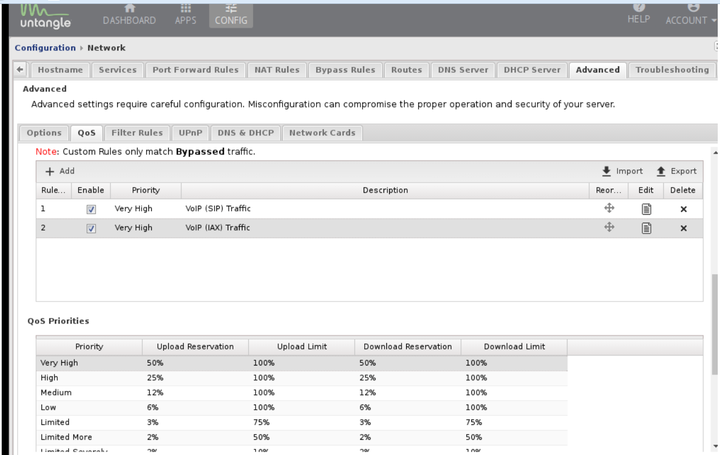Open the Dashboard home icon

point(129,8)
